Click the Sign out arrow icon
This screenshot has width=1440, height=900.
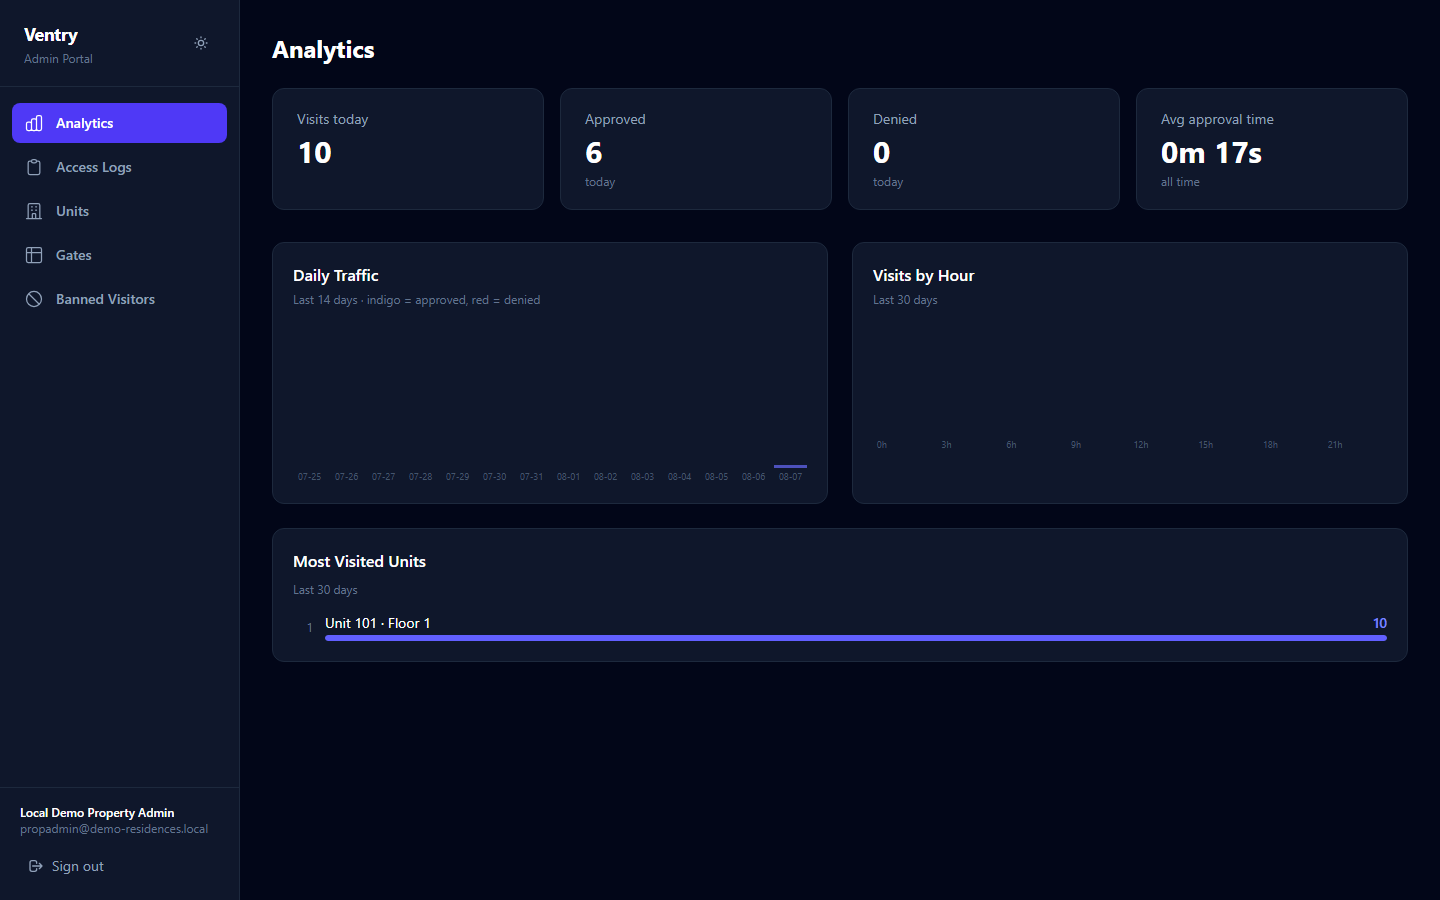[36, 866]
